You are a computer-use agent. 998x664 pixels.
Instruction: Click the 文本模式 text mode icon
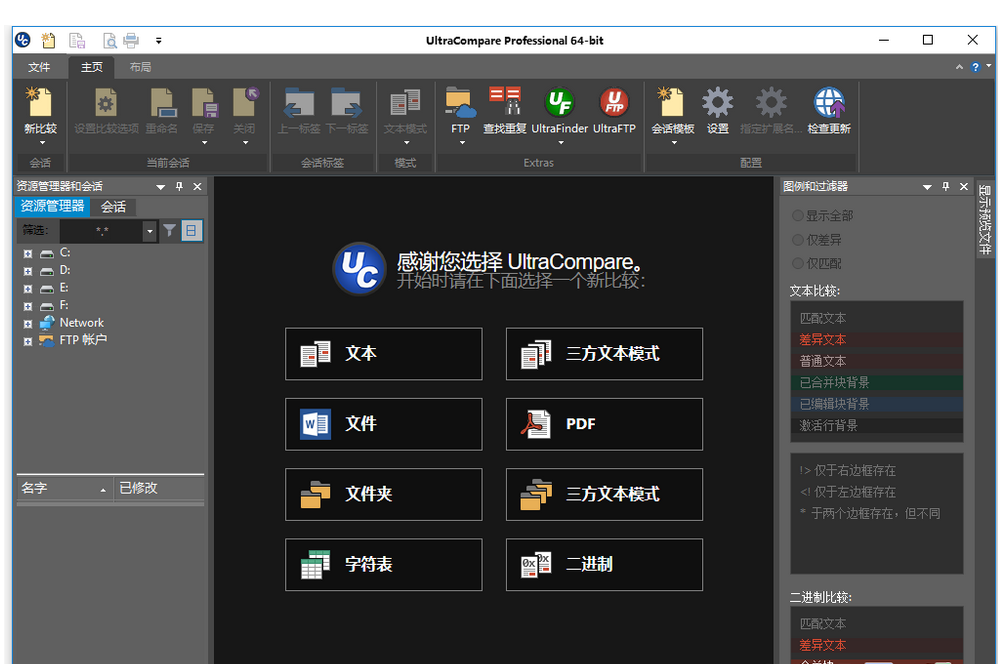[x=405, y=102]
